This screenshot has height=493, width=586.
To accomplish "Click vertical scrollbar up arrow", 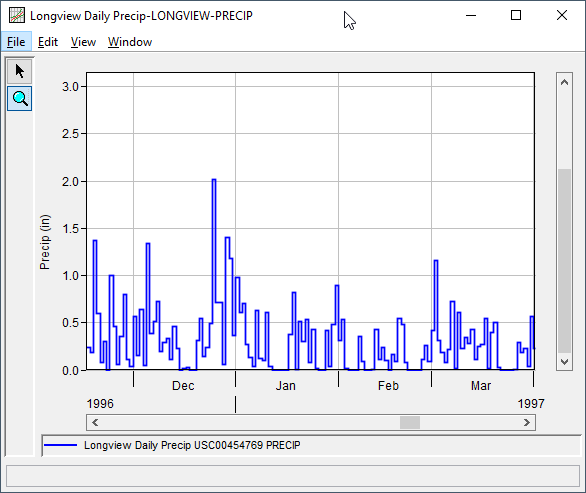I will tap(564, 82).
